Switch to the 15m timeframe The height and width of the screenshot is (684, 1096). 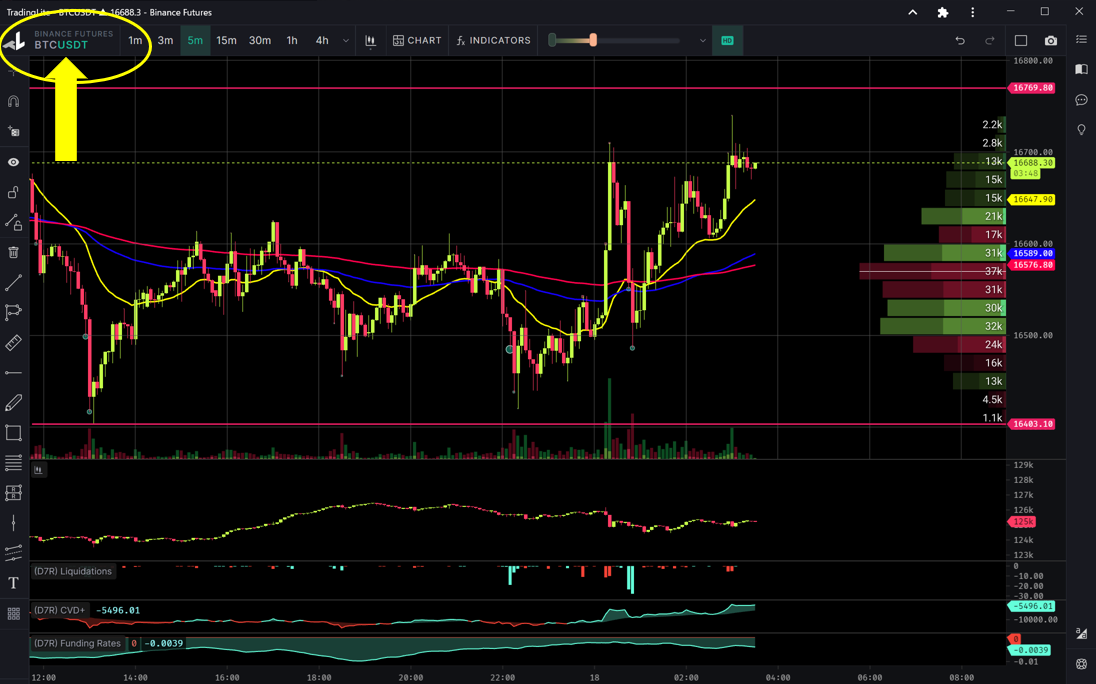226,40
